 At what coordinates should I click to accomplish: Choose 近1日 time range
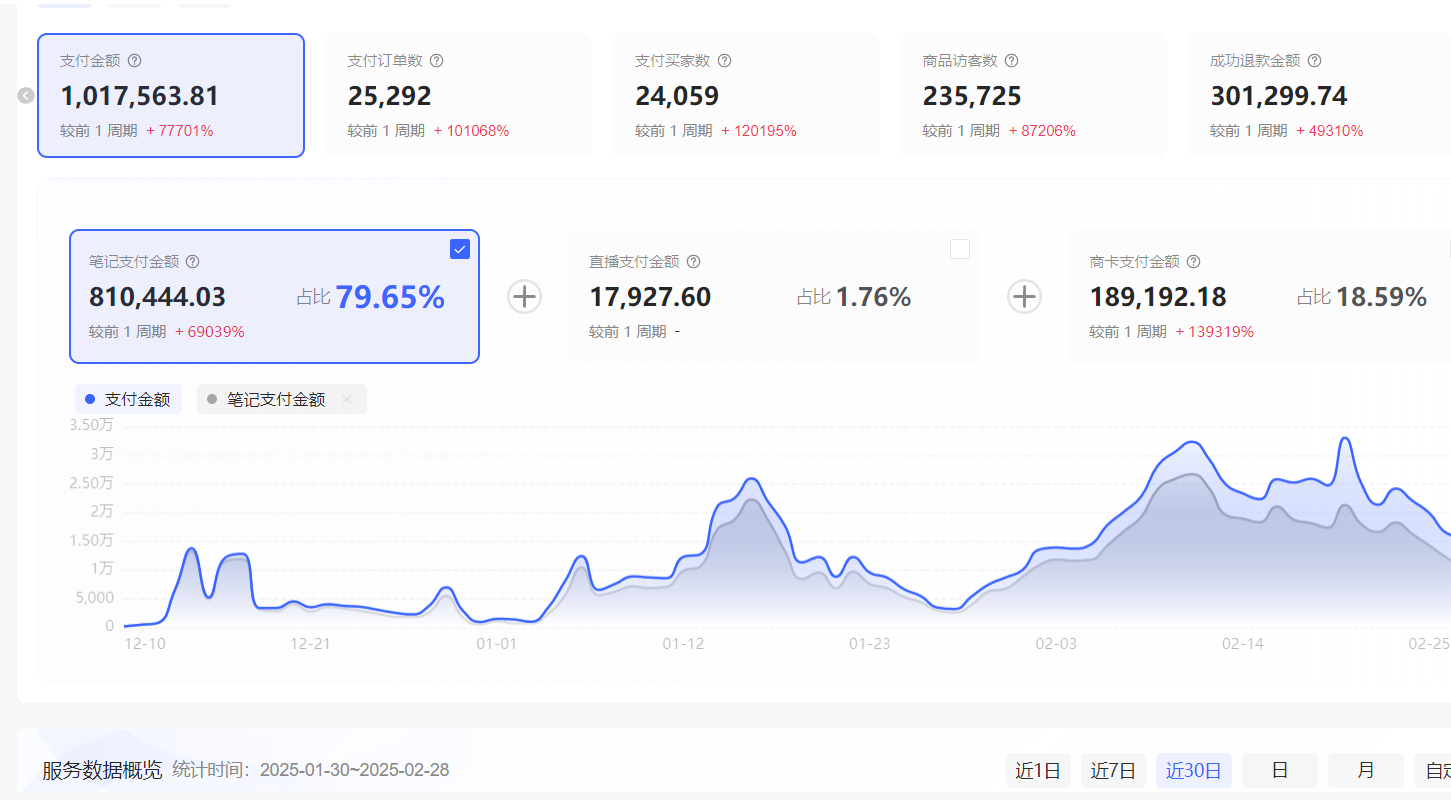pyautogui.click(x=1038, y=770)
